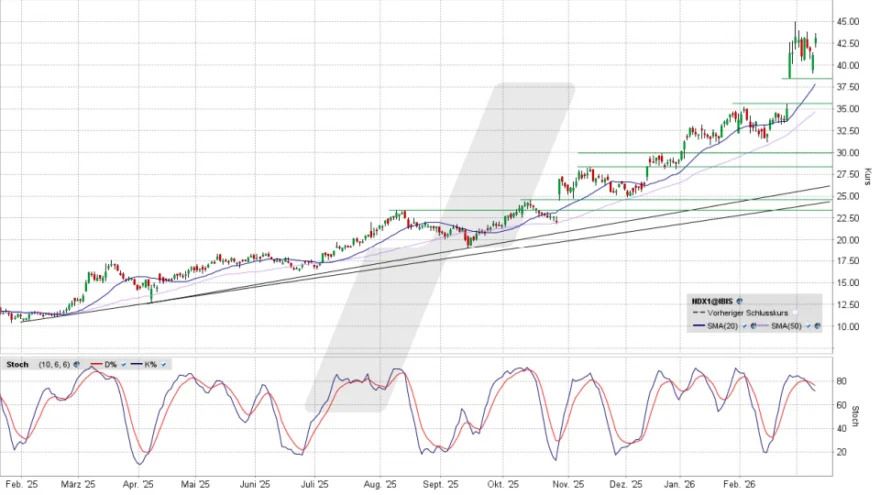Click the SMA(50) legend label
This screenshot has height=495, width=880.
(786, 326)
